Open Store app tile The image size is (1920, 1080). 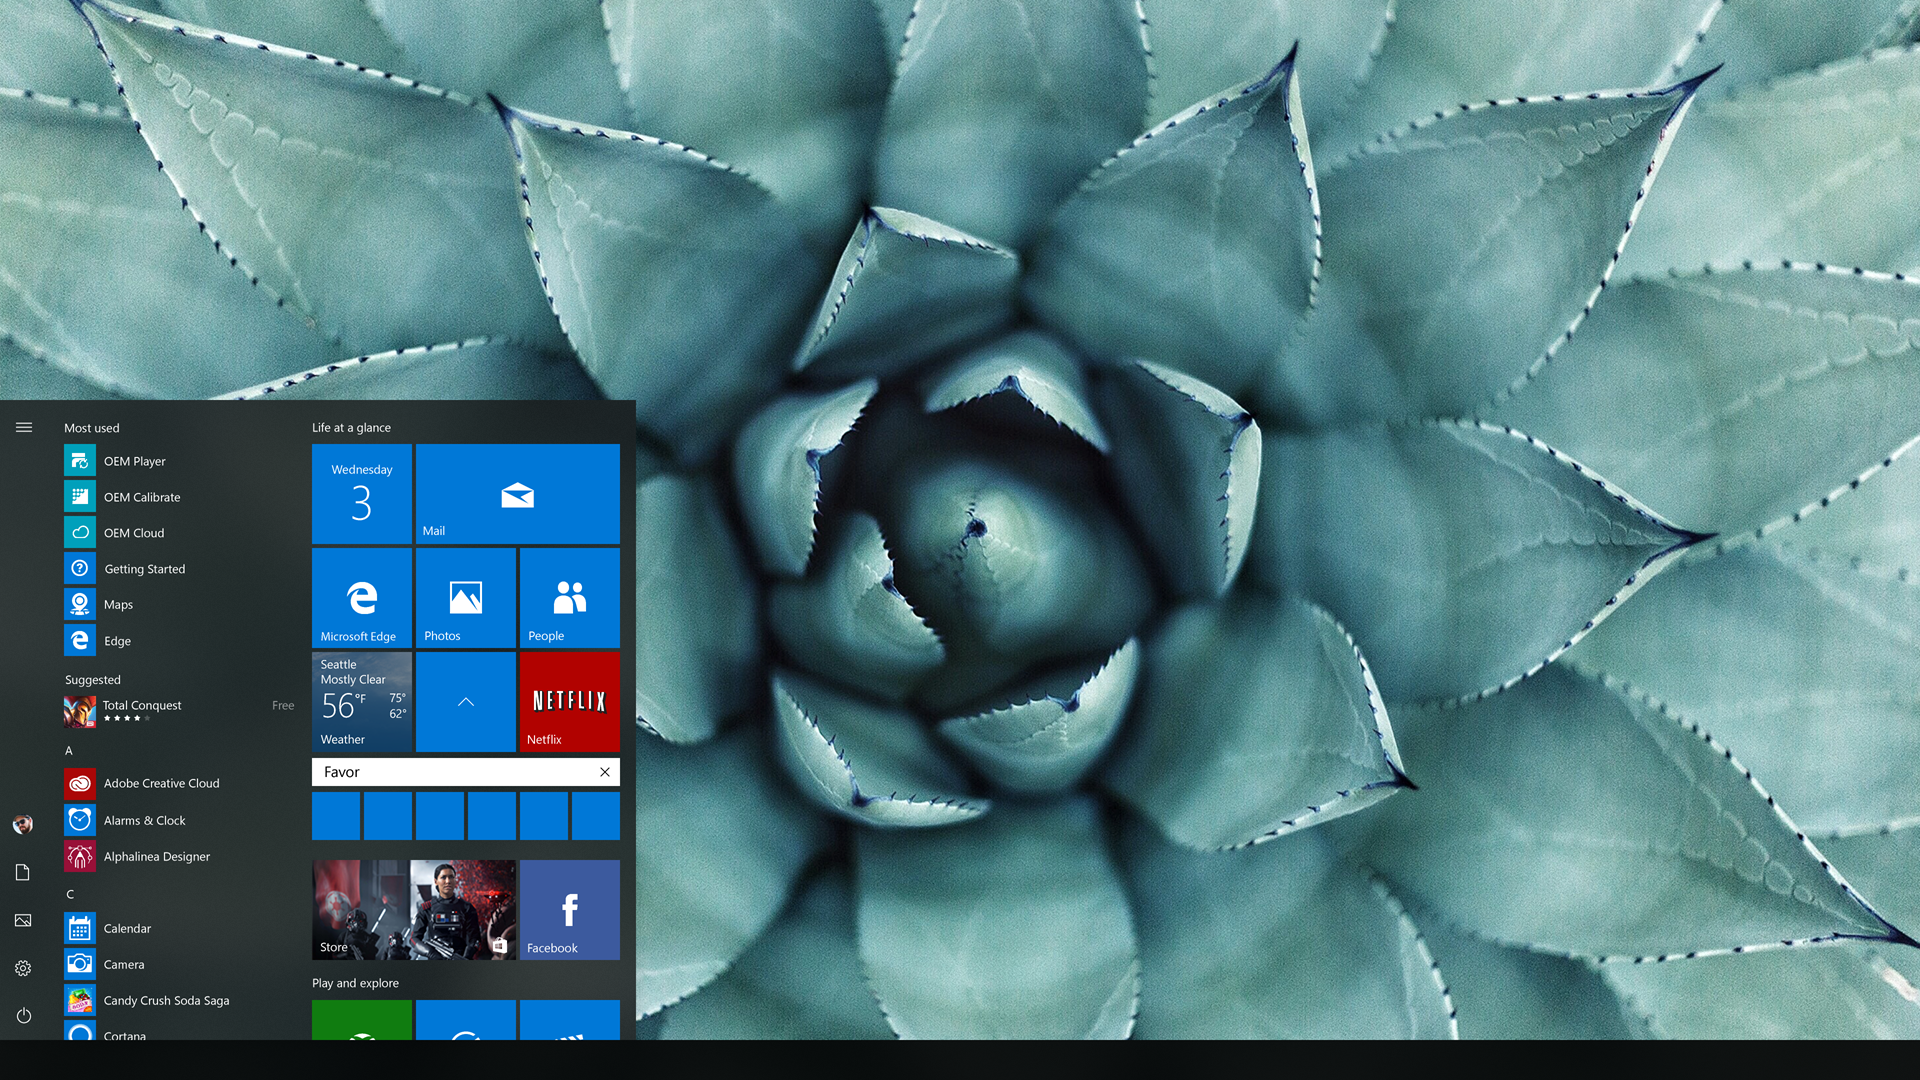point(413,909)
